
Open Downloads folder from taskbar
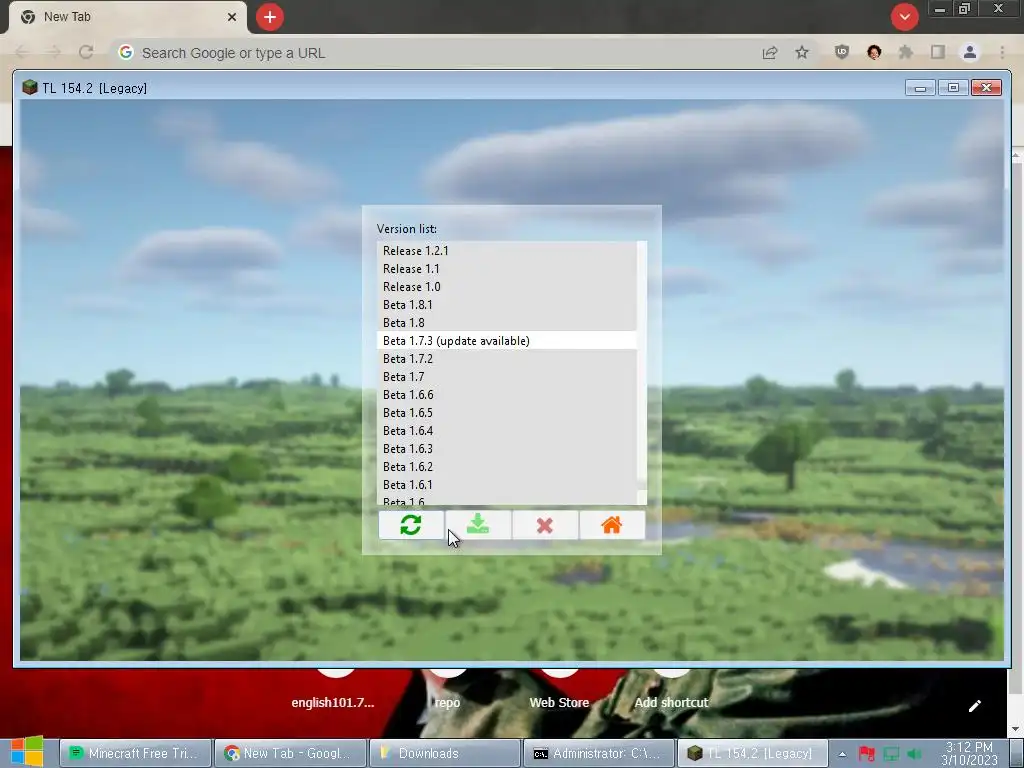445,753
